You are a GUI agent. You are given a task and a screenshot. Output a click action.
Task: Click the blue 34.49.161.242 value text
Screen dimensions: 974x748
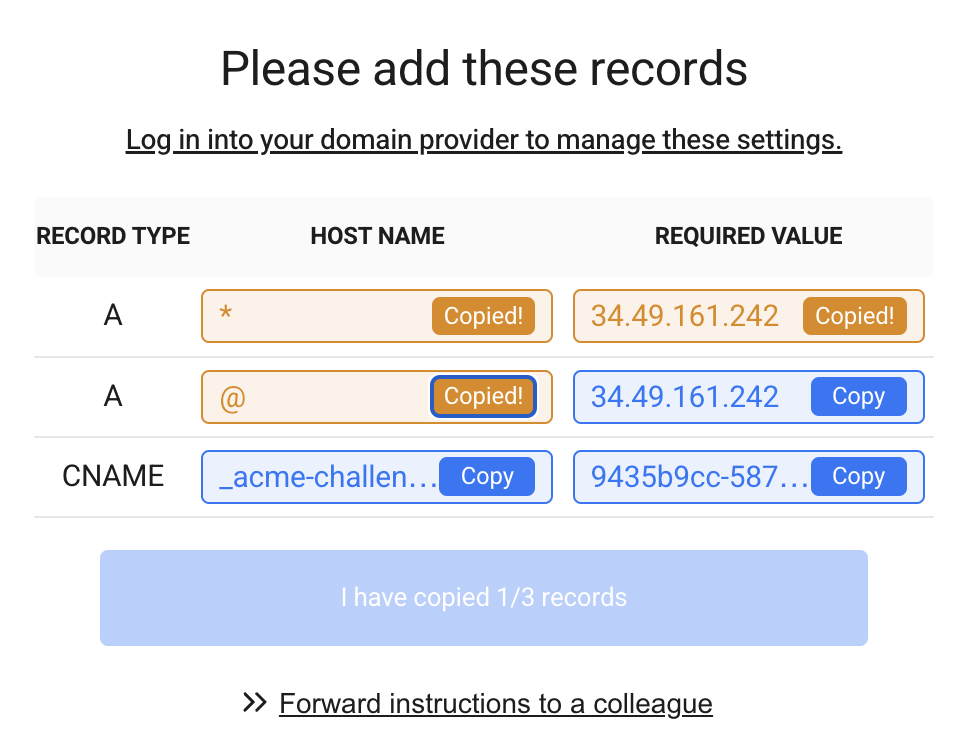pos(685,397)
